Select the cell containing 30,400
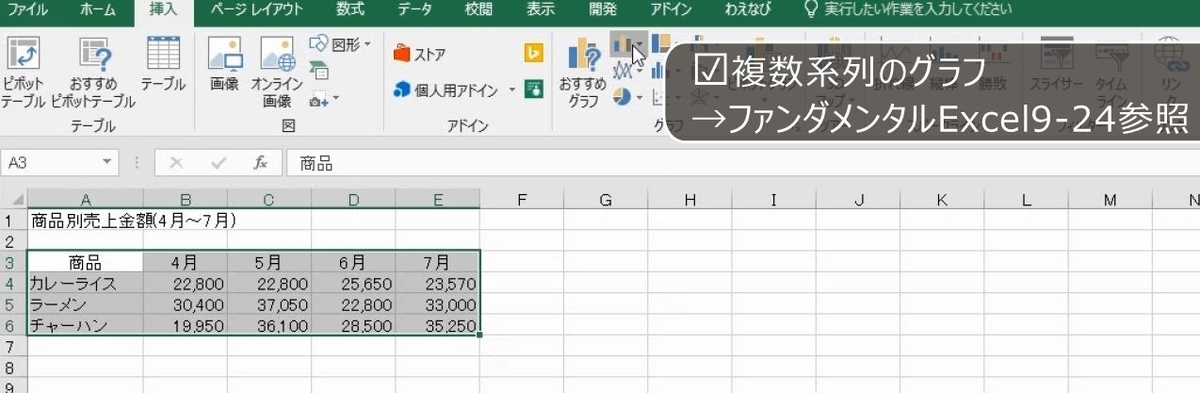 [185, 305]
